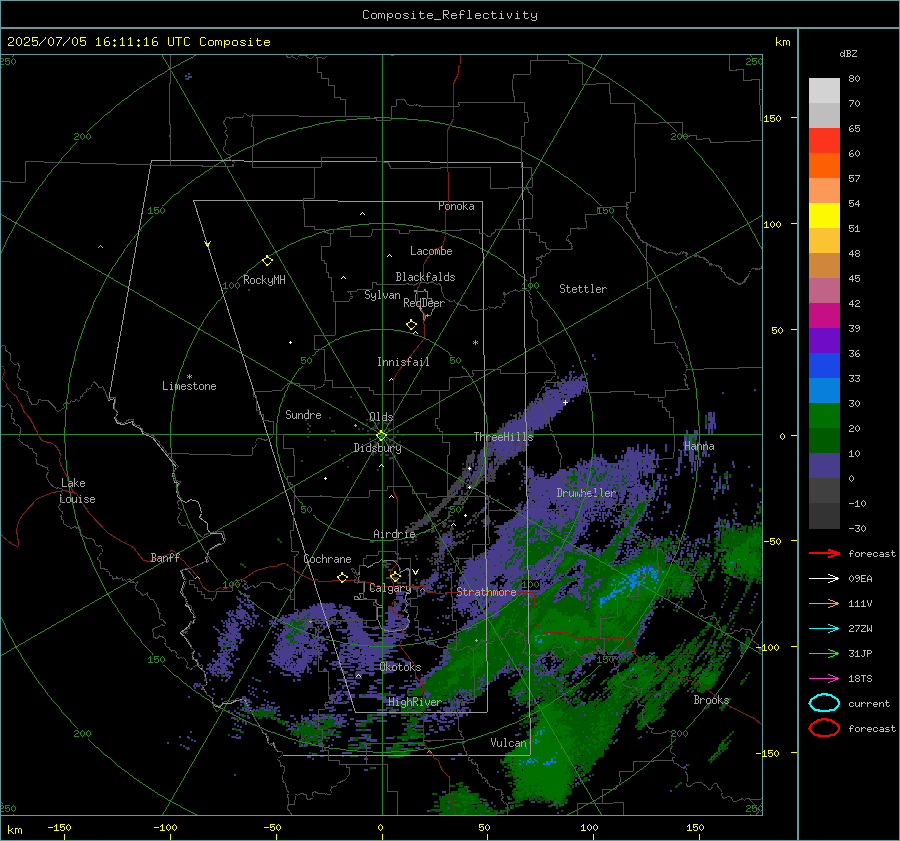Click the ThreeHills city label
900x841 pixels.
tap(503, 437)
